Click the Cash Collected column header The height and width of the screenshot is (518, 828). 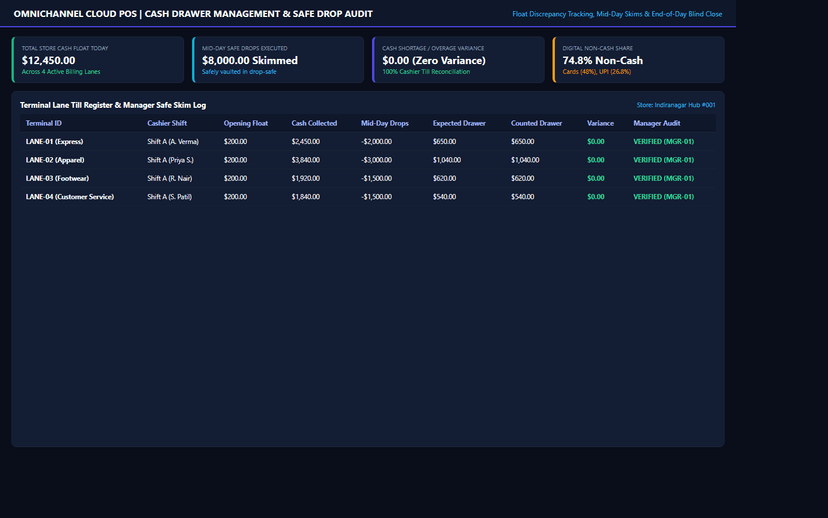click(314, 123)
